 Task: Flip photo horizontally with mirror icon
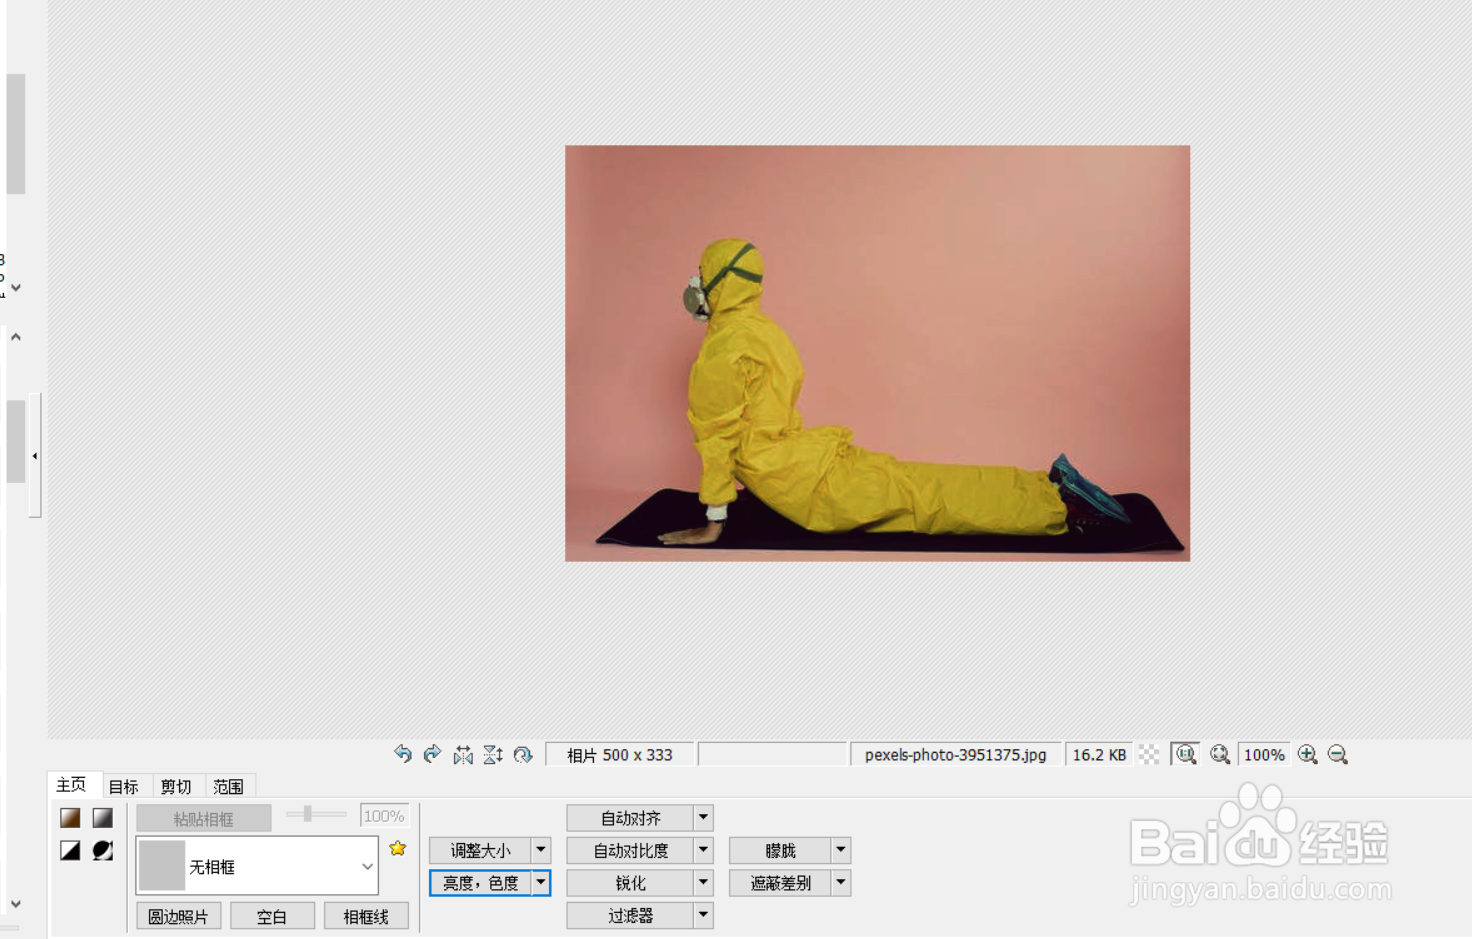point(463,755)
